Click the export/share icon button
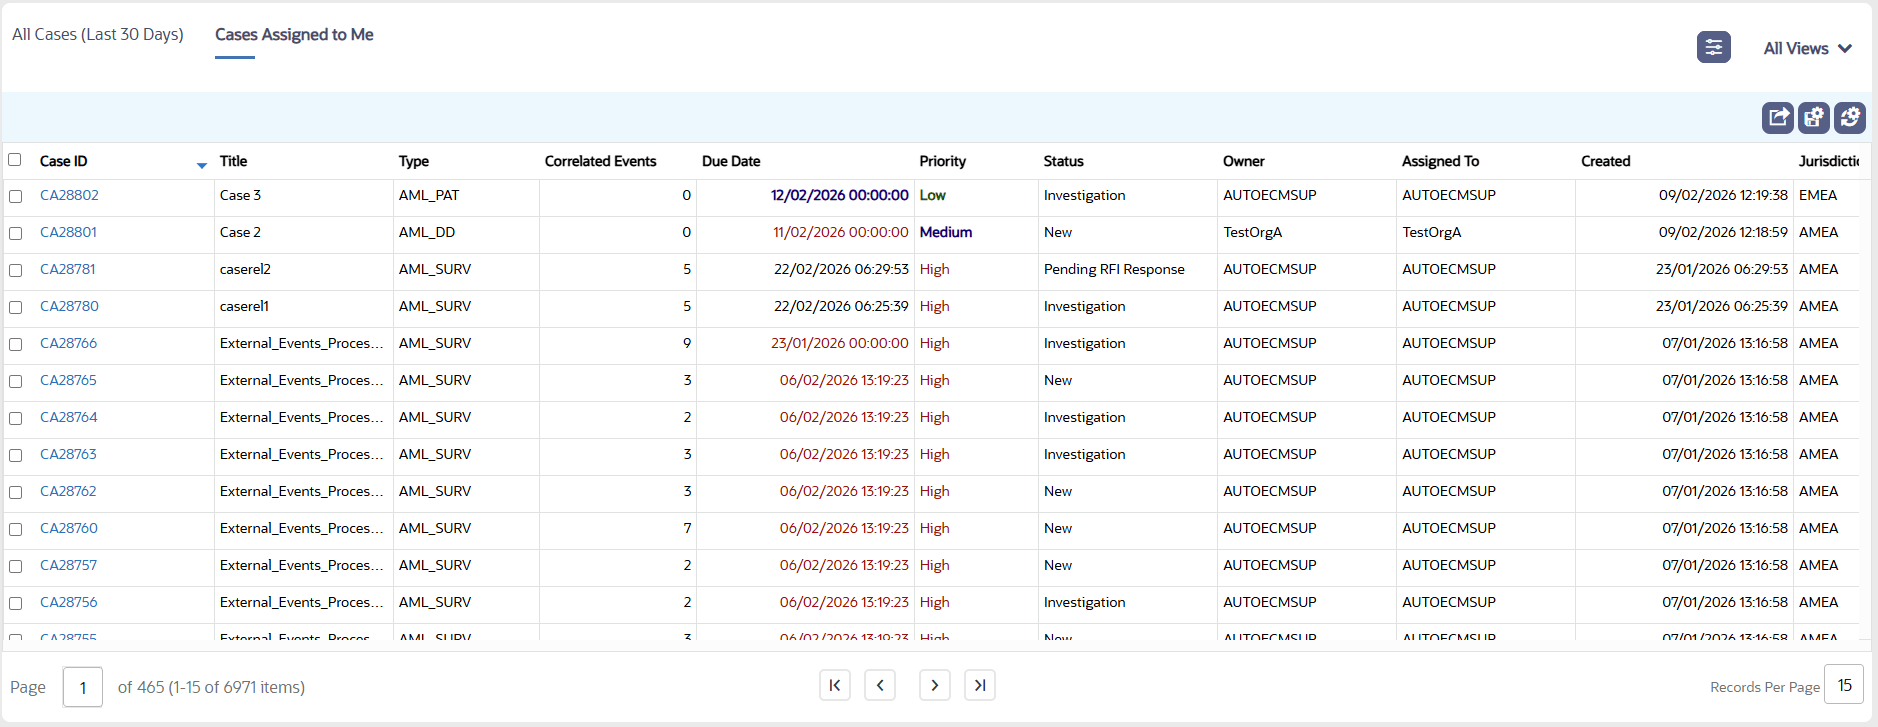The width and height of the screenshot is (1878, 727). click(1777, 118)
